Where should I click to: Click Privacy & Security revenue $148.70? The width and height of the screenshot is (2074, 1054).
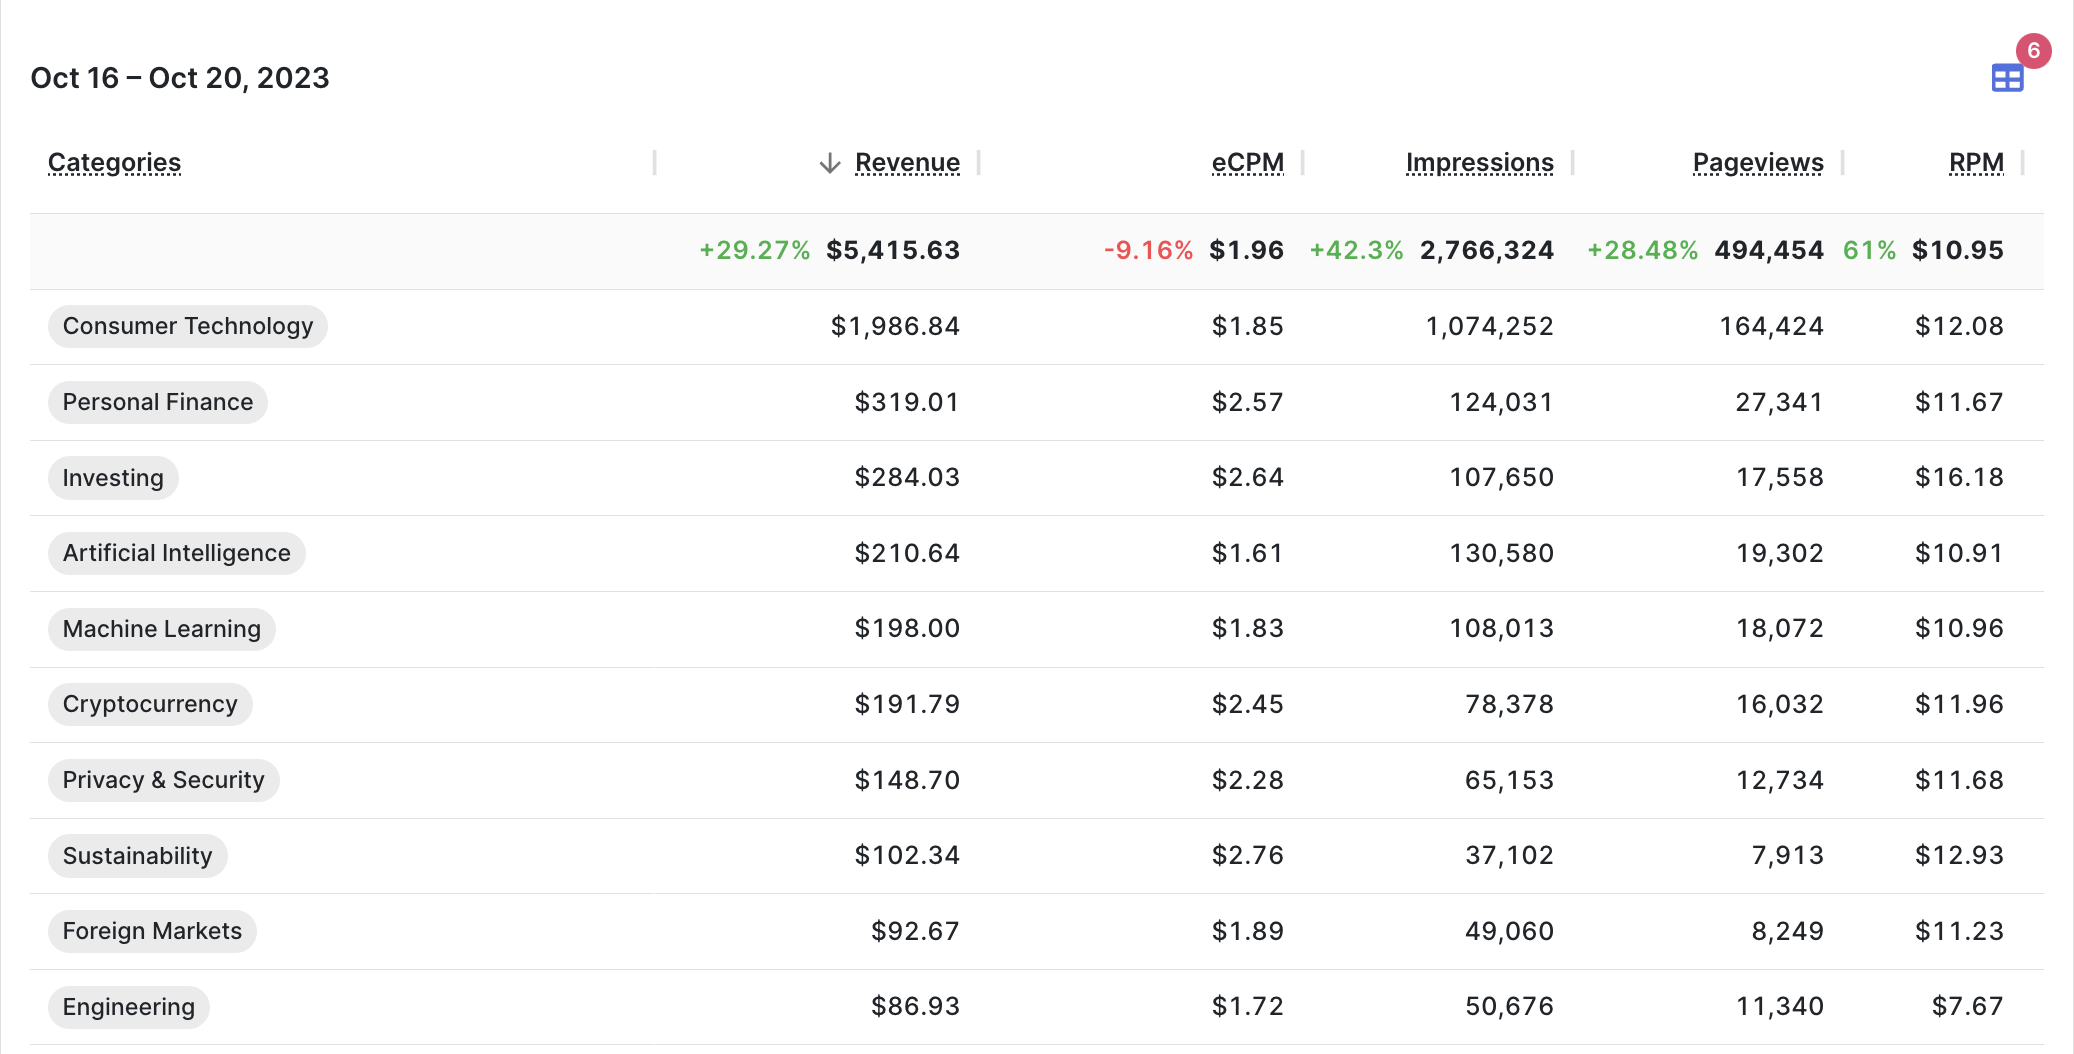[907, 780]
